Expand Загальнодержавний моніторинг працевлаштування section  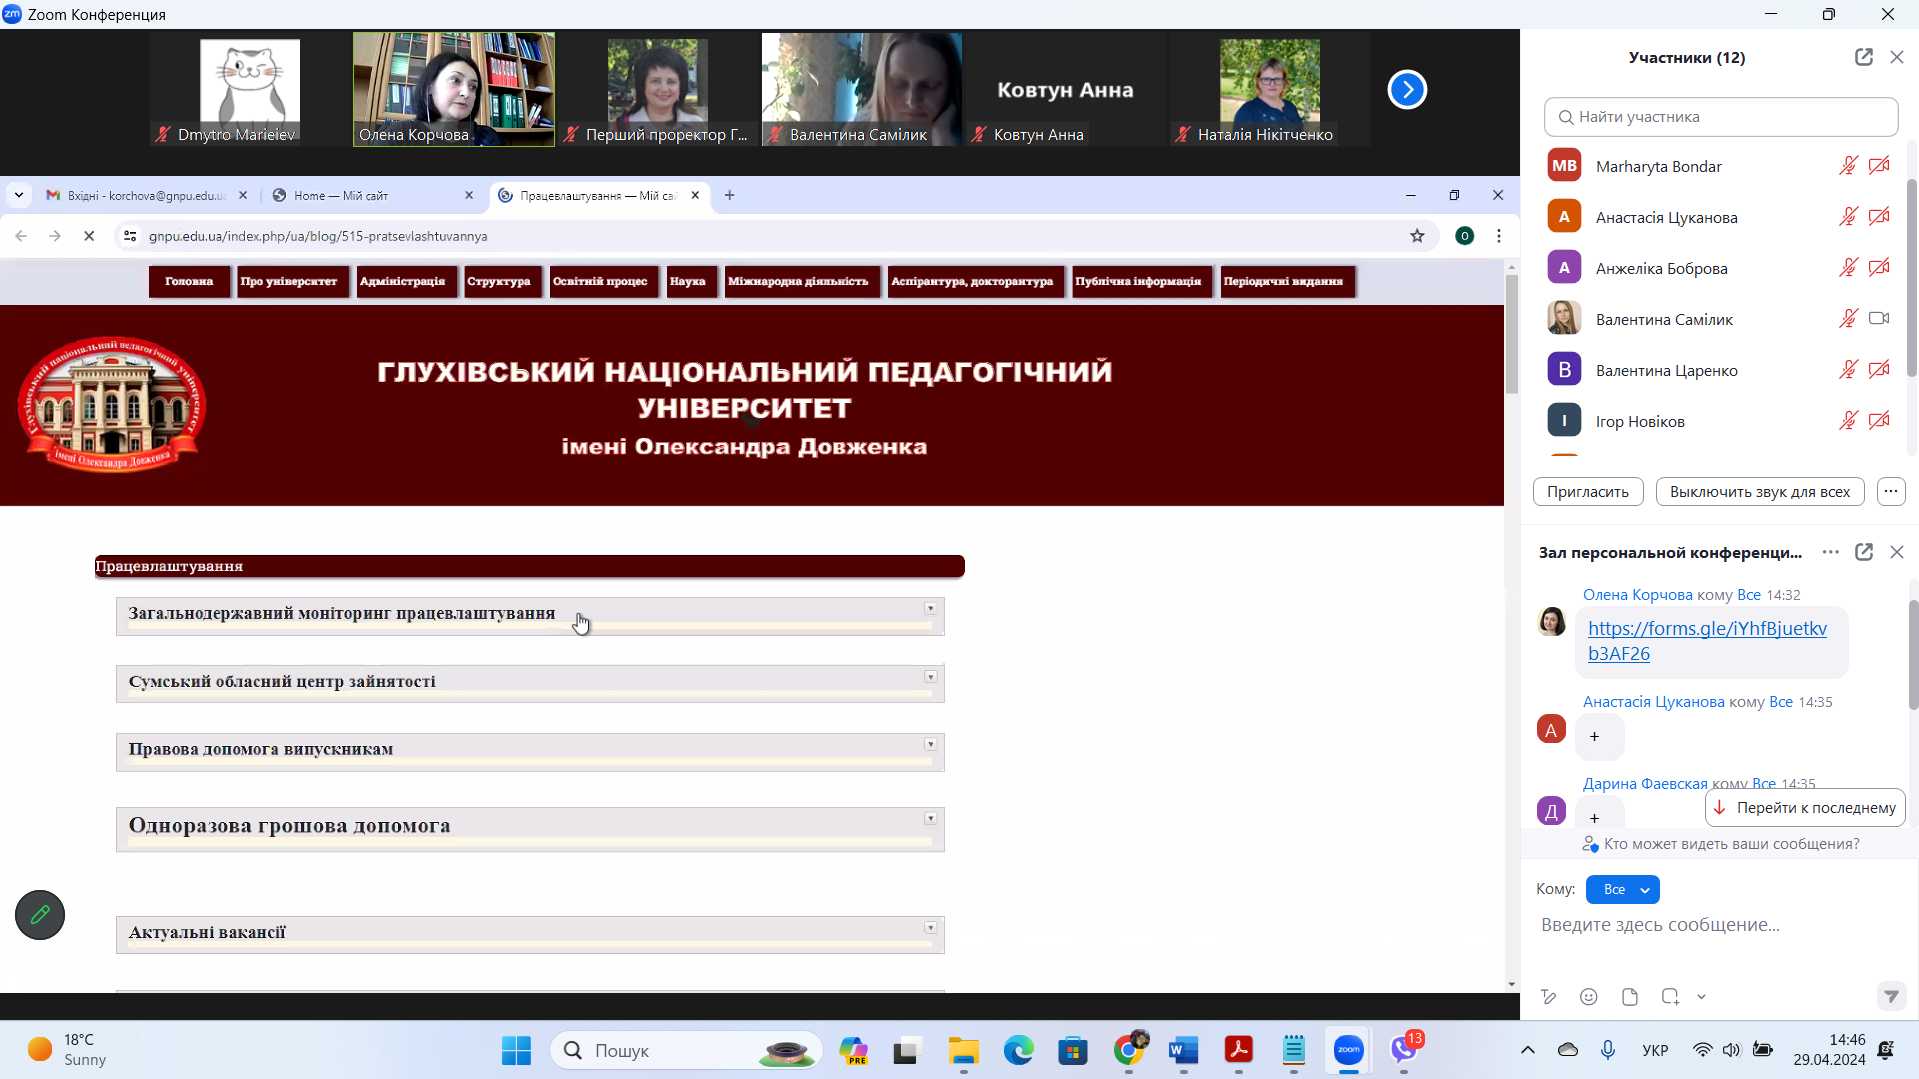coord(530,616)
